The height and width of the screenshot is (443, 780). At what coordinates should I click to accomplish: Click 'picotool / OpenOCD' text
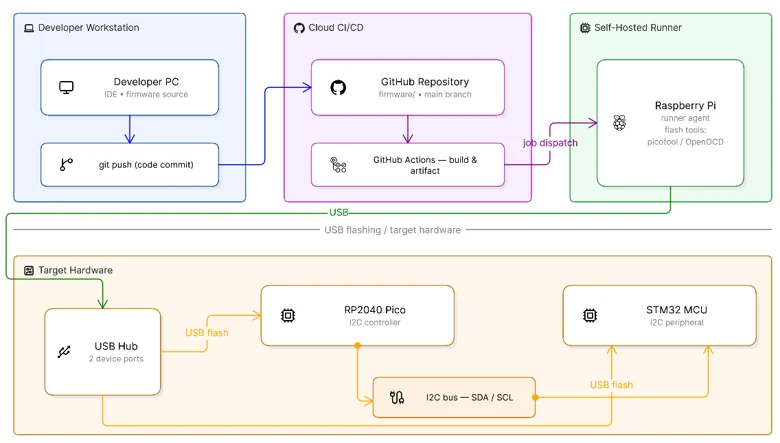click(685, 142)
